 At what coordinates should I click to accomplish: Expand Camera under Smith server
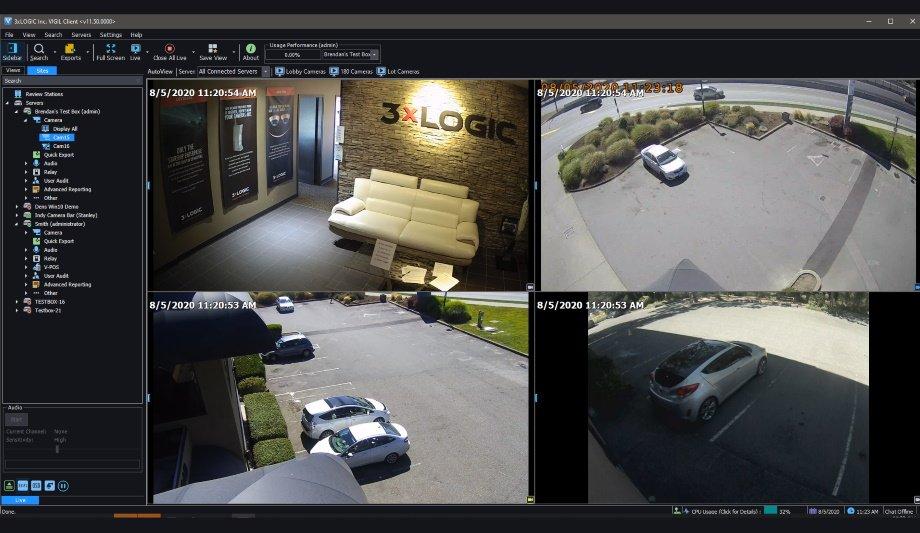point(26,232)
